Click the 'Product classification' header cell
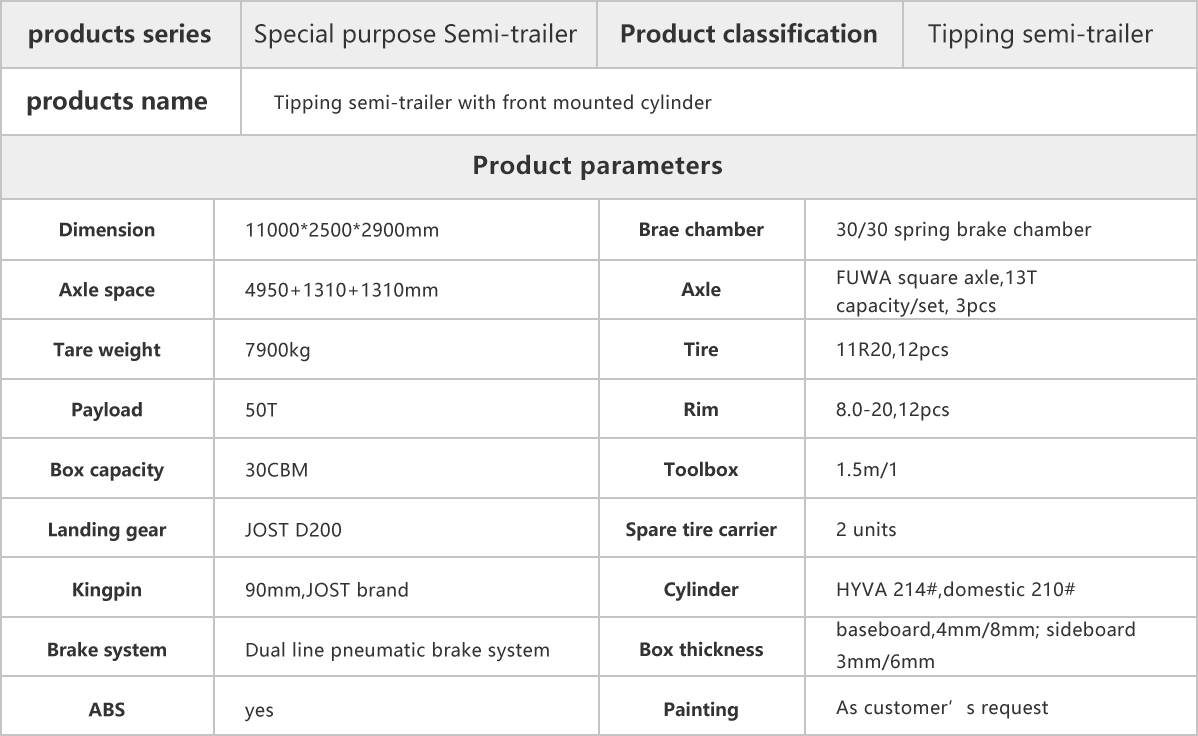This screenshot has width=1198, height=736. click(749, 34)
